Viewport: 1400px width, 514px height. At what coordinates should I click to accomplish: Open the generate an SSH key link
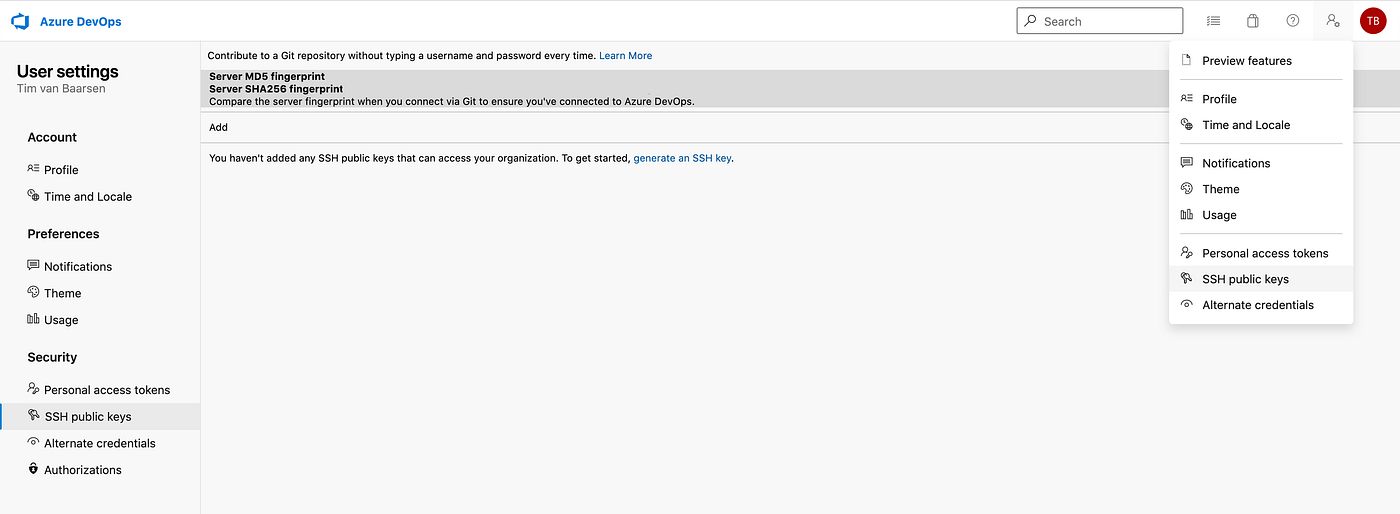click(682, 158)
